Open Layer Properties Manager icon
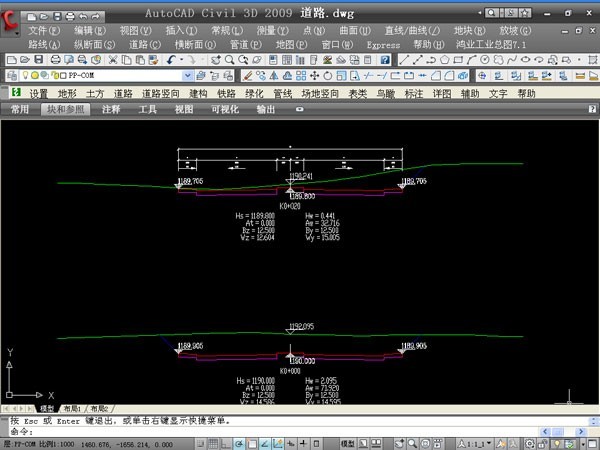This screenshot has width=600, height=450. (12, 75)
